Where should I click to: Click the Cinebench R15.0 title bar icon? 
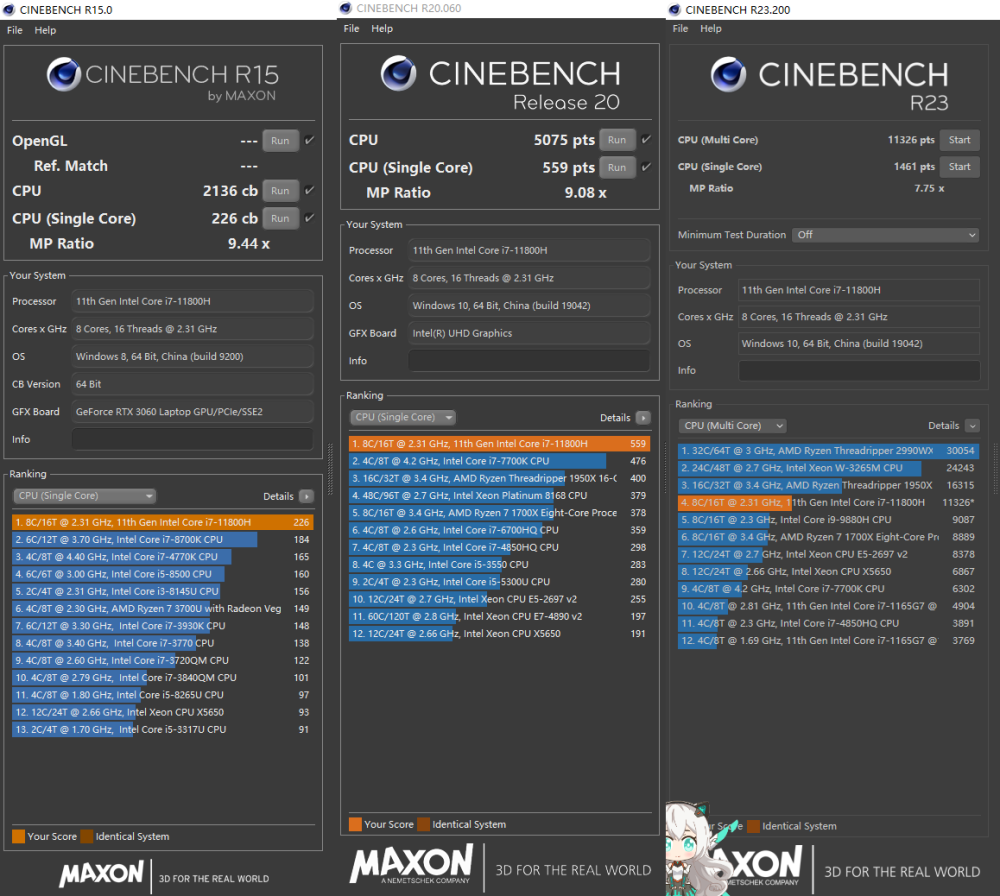(x=9, y=10)
